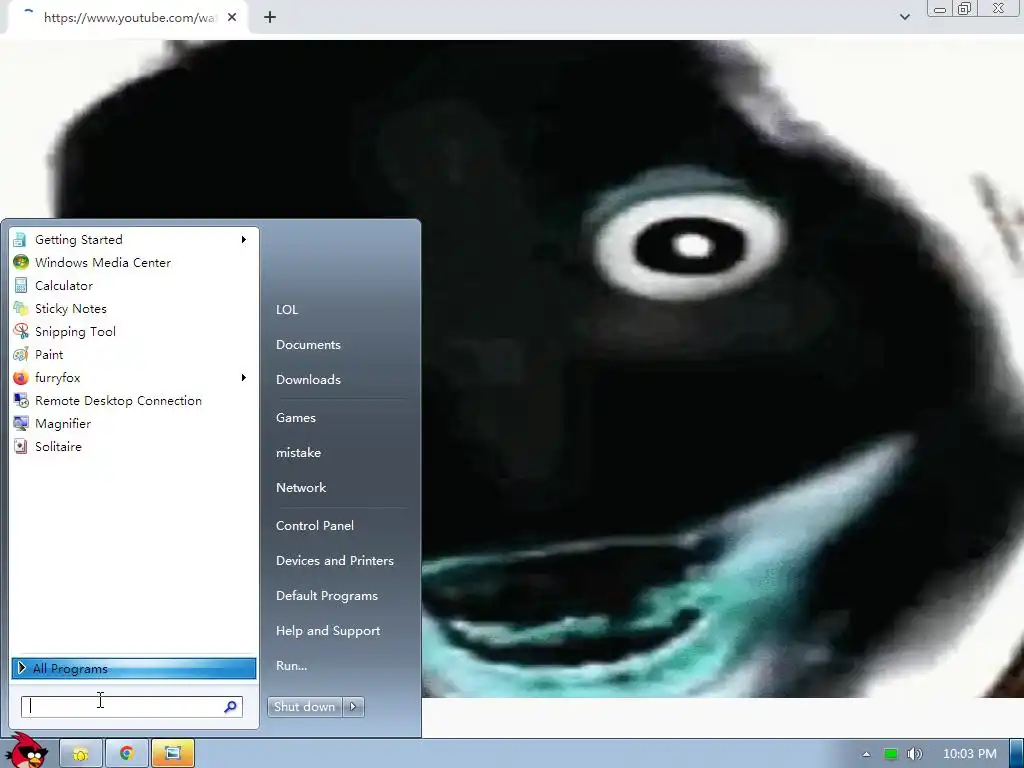
Task: Open the Solitaire card icon
Action: click(x=20, y=447)
